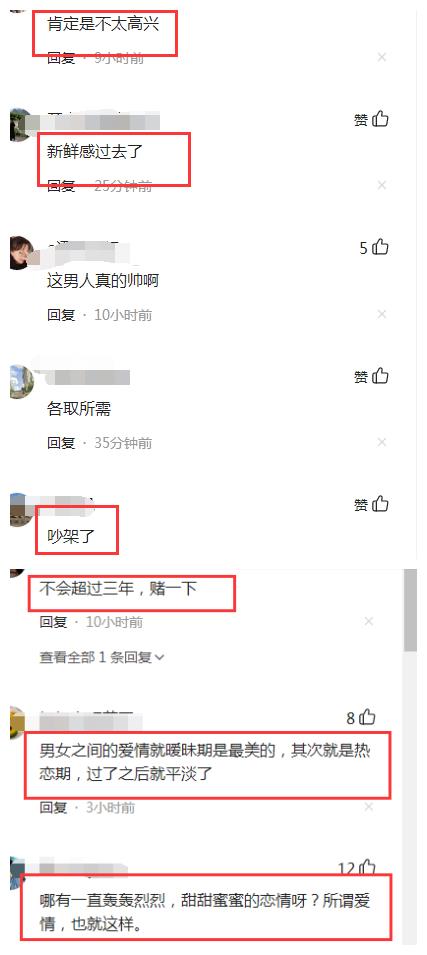Screen dimensions: 427x955
Task: Dismiss the '不会超过三年' comment with X
Action: (x=369, y=622)
